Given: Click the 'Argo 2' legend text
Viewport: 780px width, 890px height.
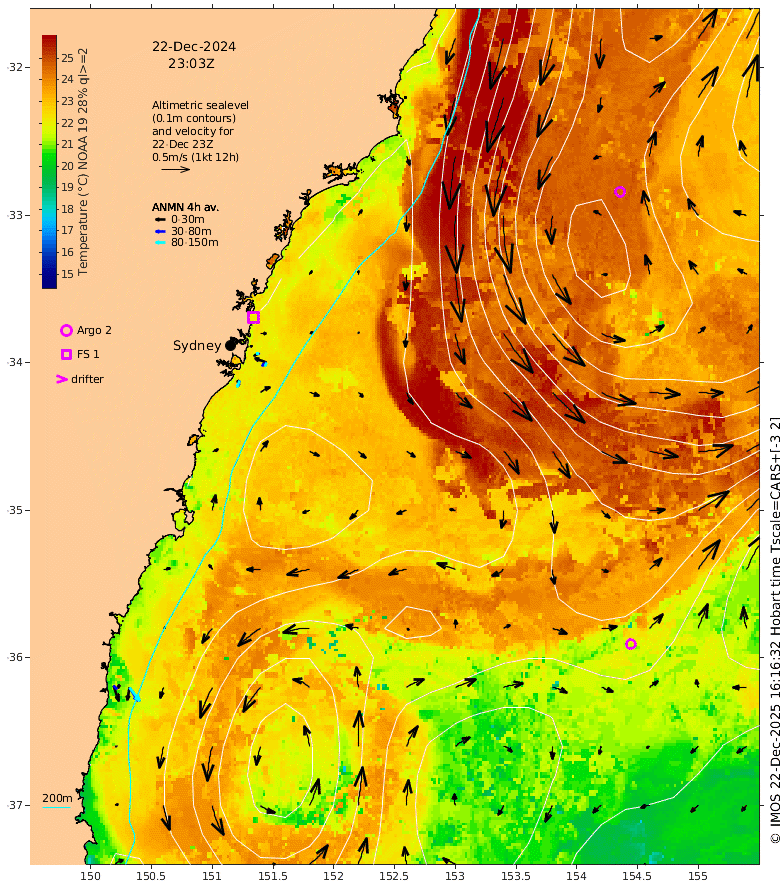Looking at the screenshot, I should point(94,330).
